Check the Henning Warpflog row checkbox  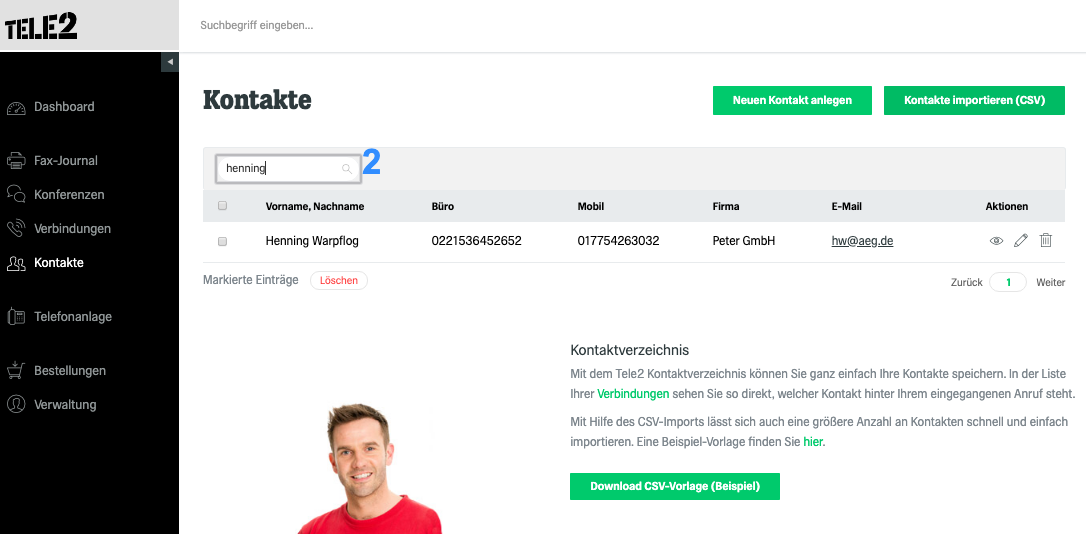point(222,242)
